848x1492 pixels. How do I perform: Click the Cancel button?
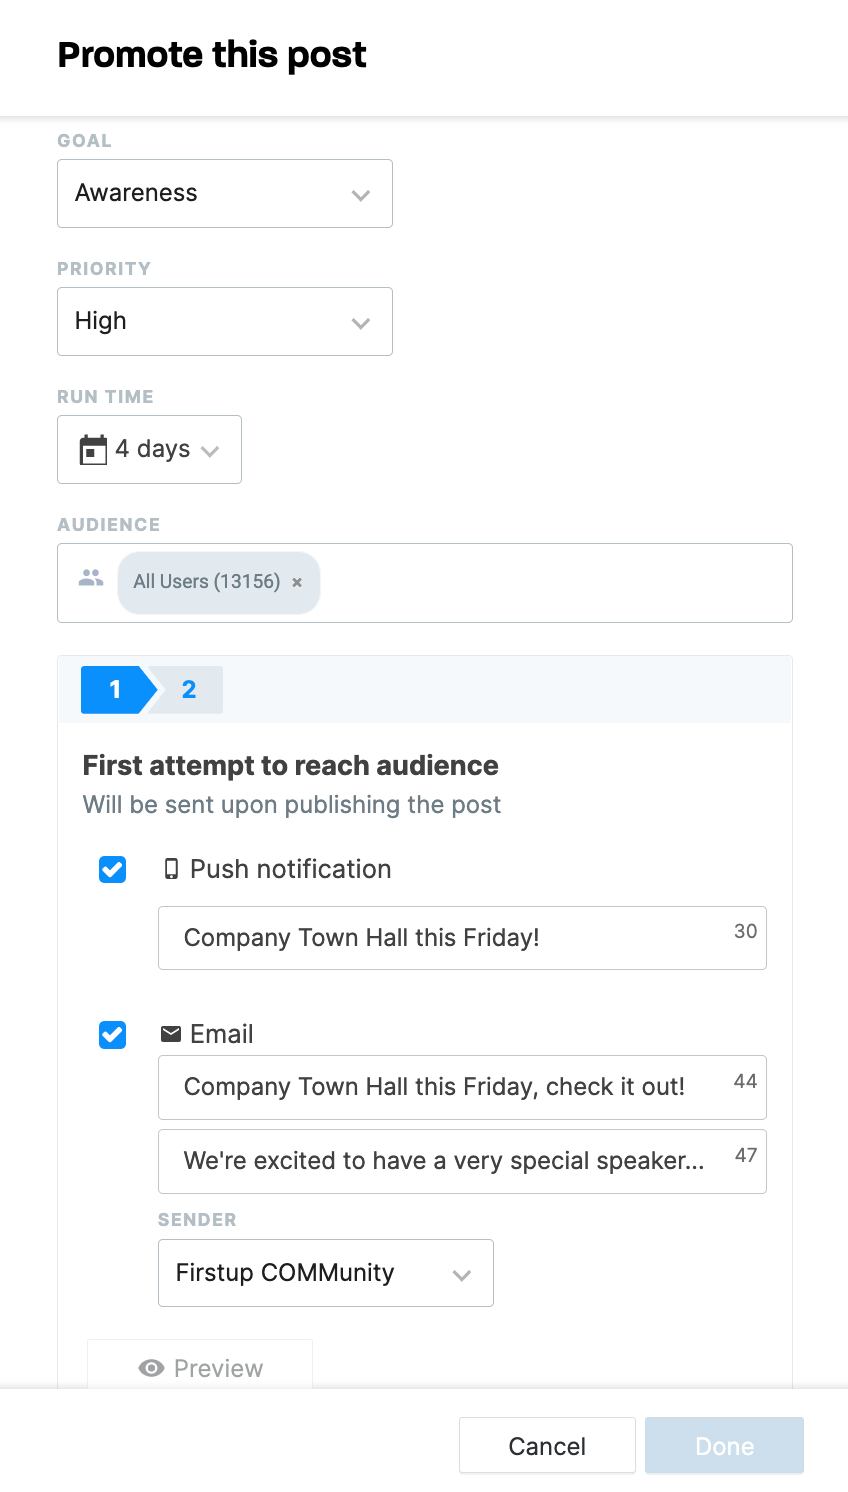point(547,1445)
